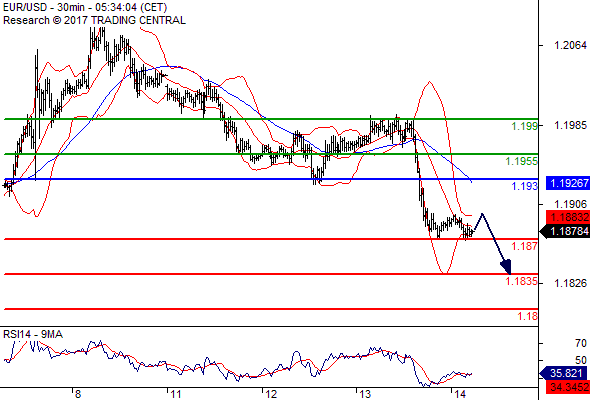
Task: Click the 1.1906 price axis label
Action: [x=570, y=204]
